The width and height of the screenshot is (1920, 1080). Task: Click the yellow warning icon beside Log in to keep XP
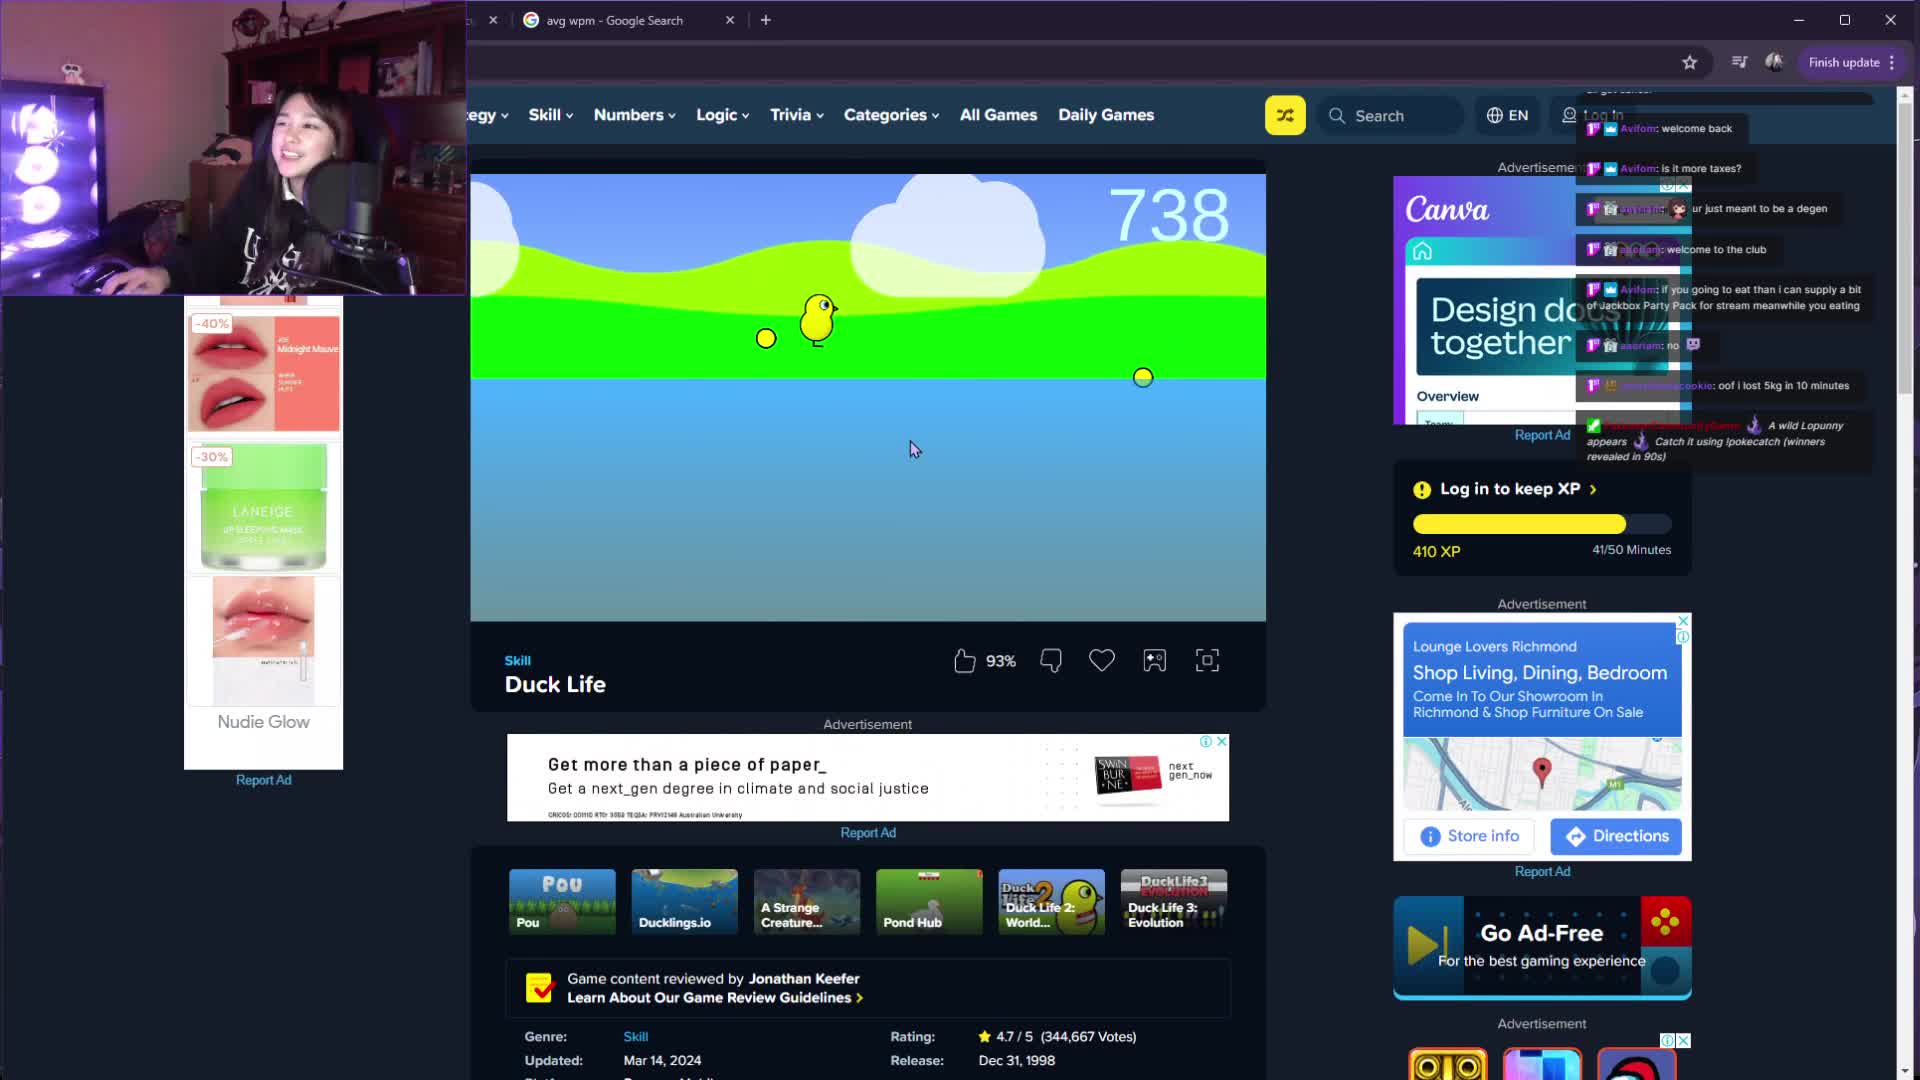(x=1421, y=490)
